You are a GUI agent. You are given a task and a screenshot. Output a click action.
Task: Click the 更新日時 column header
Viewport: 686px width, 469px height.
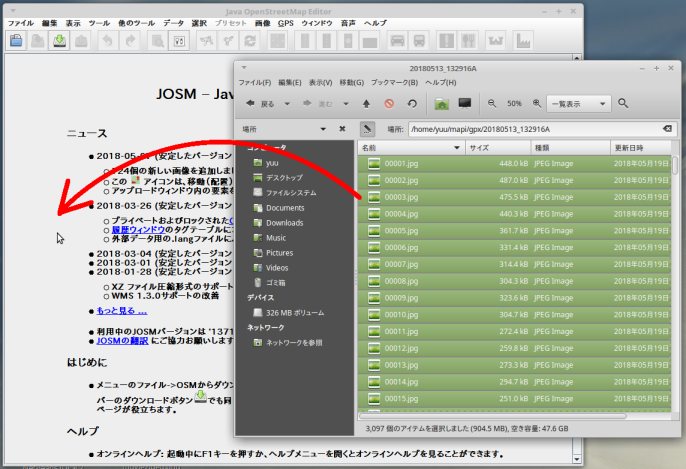point(640,148)
